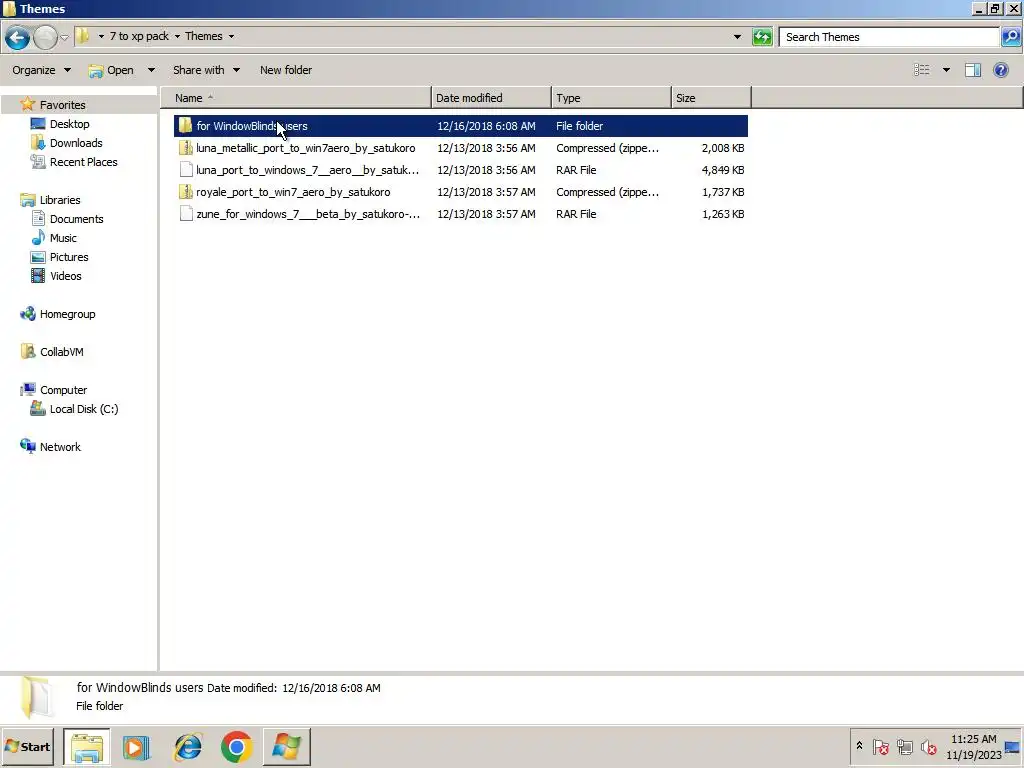
Task: Select Computer in navigation pane
Action: (63, 390)
